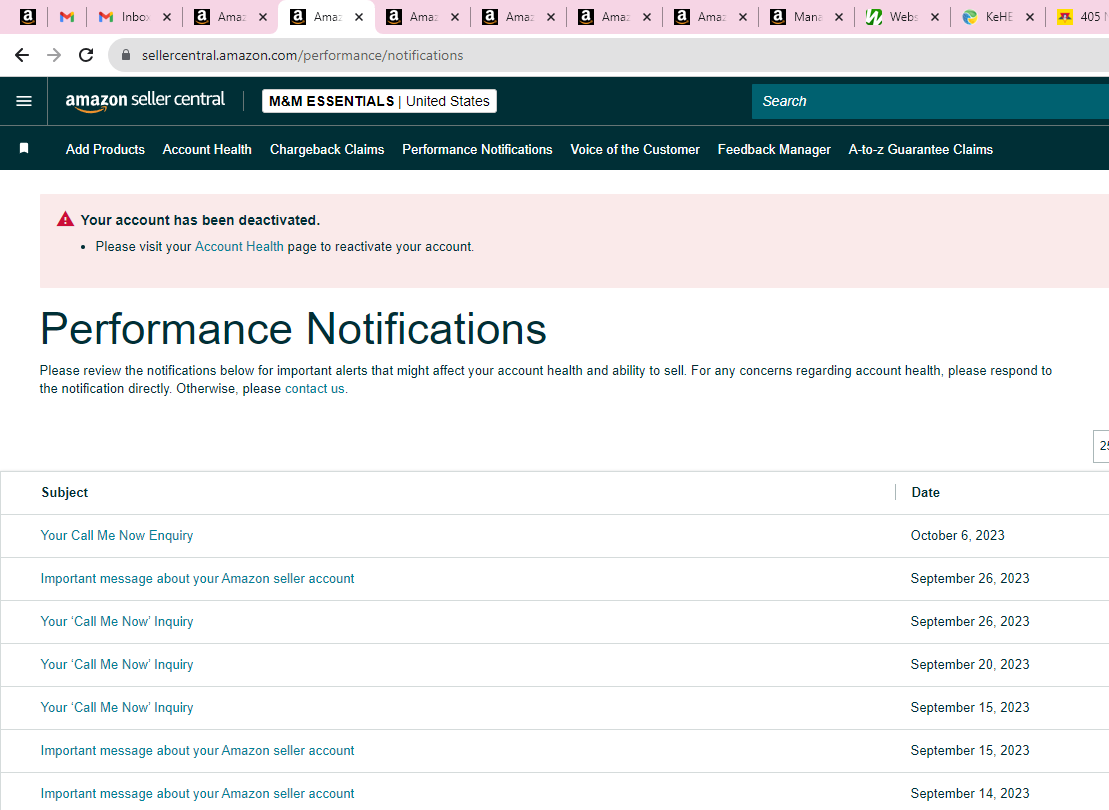Image resolution: width=1109 pixels, height=810 pixels.
Task: Click the red warning triangle icon
Action: [65, 219]
